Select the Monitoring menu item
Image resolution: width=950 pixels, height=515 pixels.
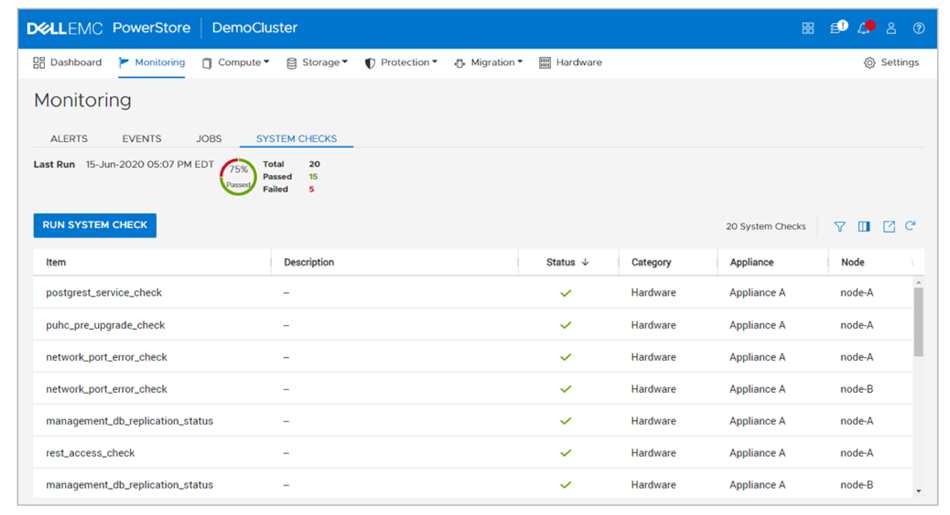tap(152, 62)
